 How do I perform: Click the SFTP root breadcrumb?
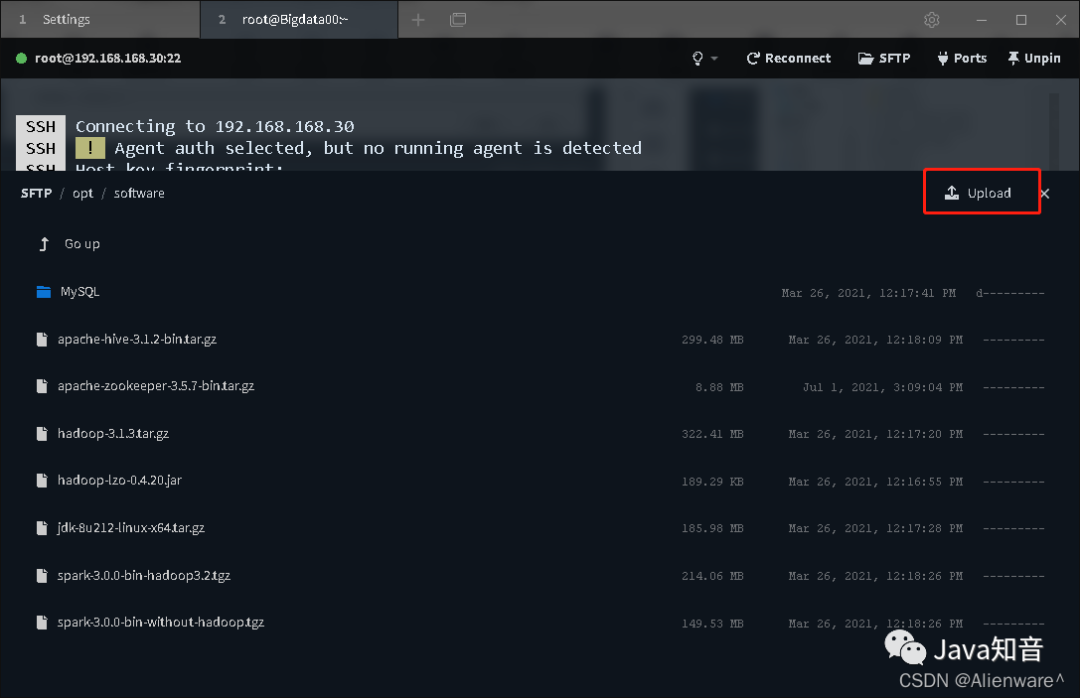pyautogui.click(x=37, y=194)
